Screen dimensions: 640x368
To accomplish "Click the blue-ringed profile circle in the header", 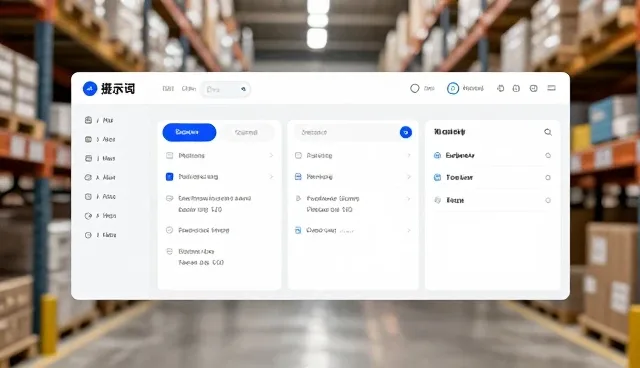I will [x=453, y=88].
